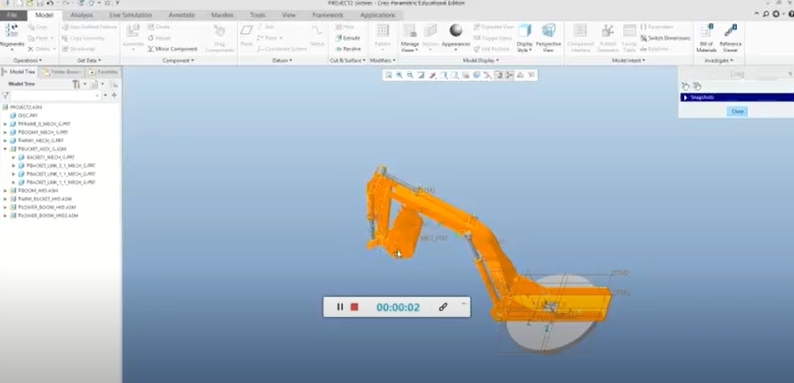Click the Model Tree search field
794x383 pixels.
[56, 95]
